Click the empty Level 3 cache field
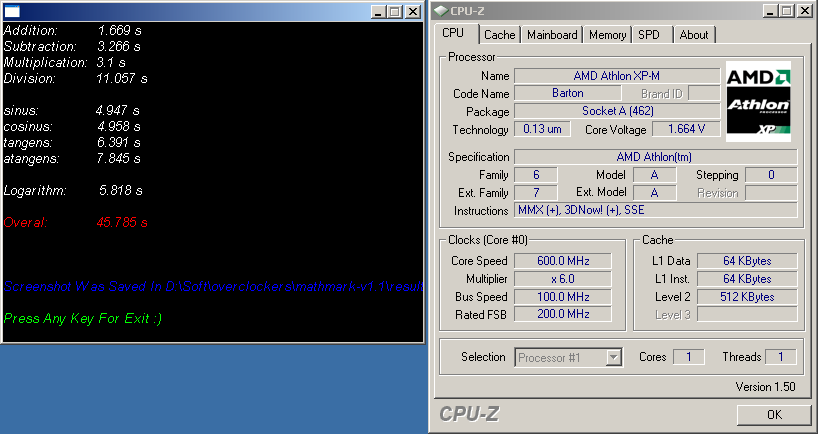This screenshot has width=818, height=434. click(747, 315)
